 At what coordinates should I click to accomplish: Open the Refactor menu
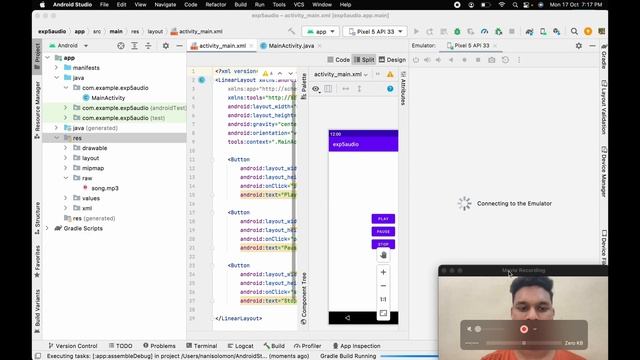coord(216,5)
